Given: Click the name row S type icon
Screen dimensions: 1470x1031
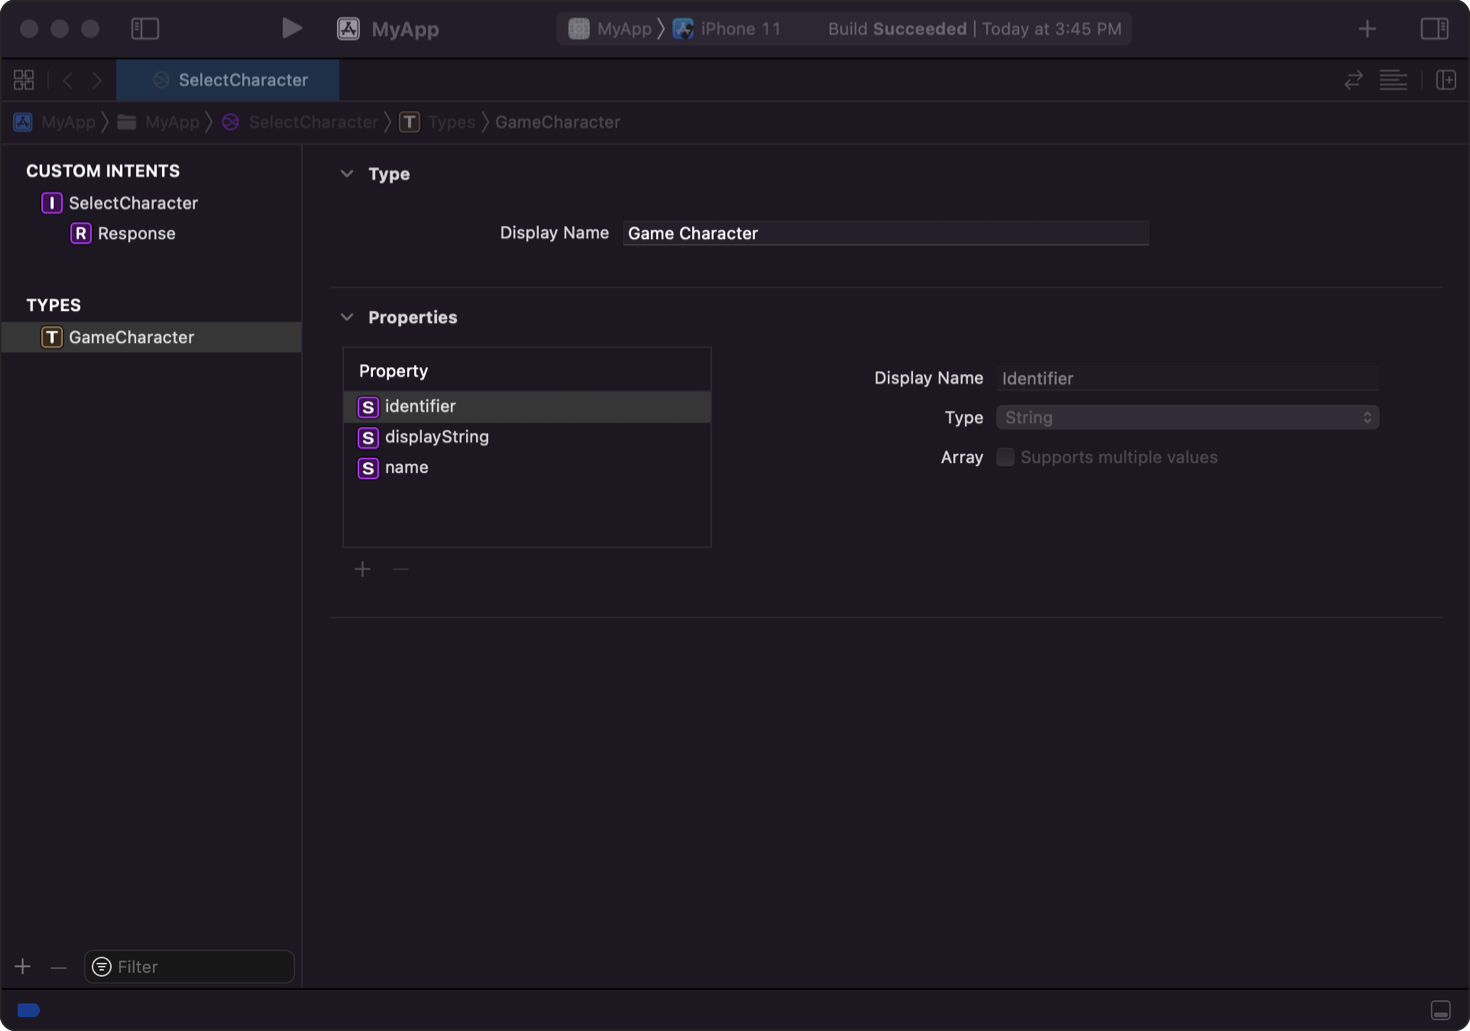Looking at the screenshot, I should tap(368, 468).
